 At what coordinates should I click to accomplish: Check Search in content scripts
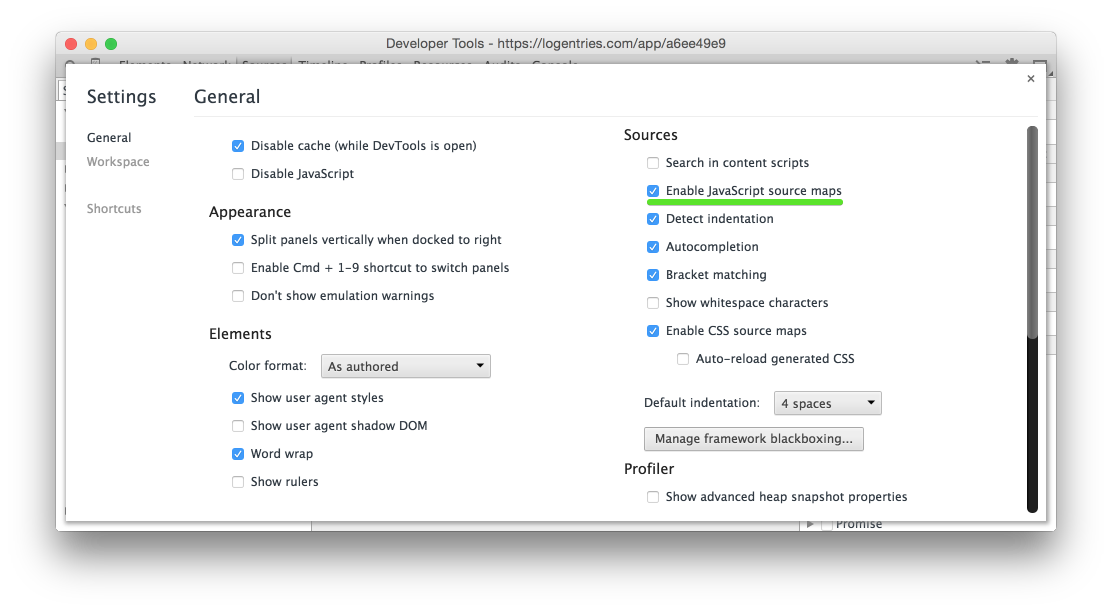[x=653, y=163]
